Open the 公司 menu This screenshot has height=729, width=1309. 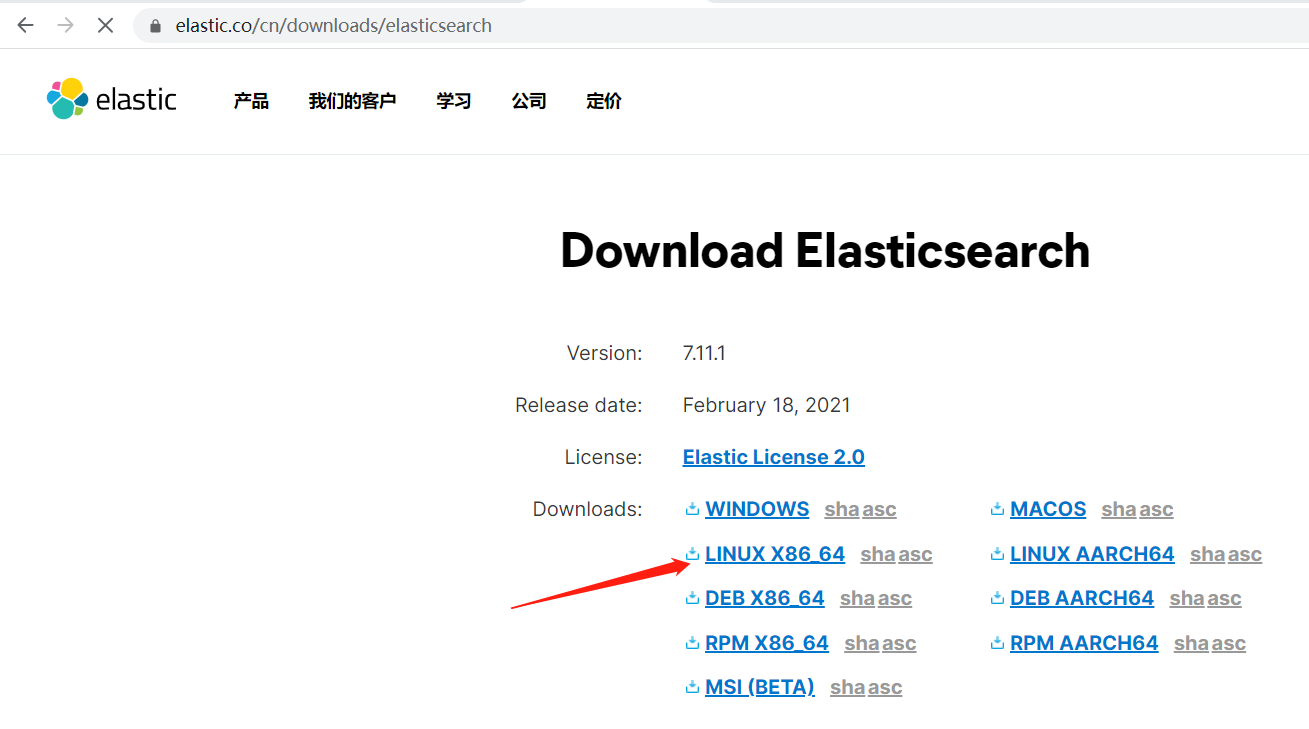click(529, 101)
